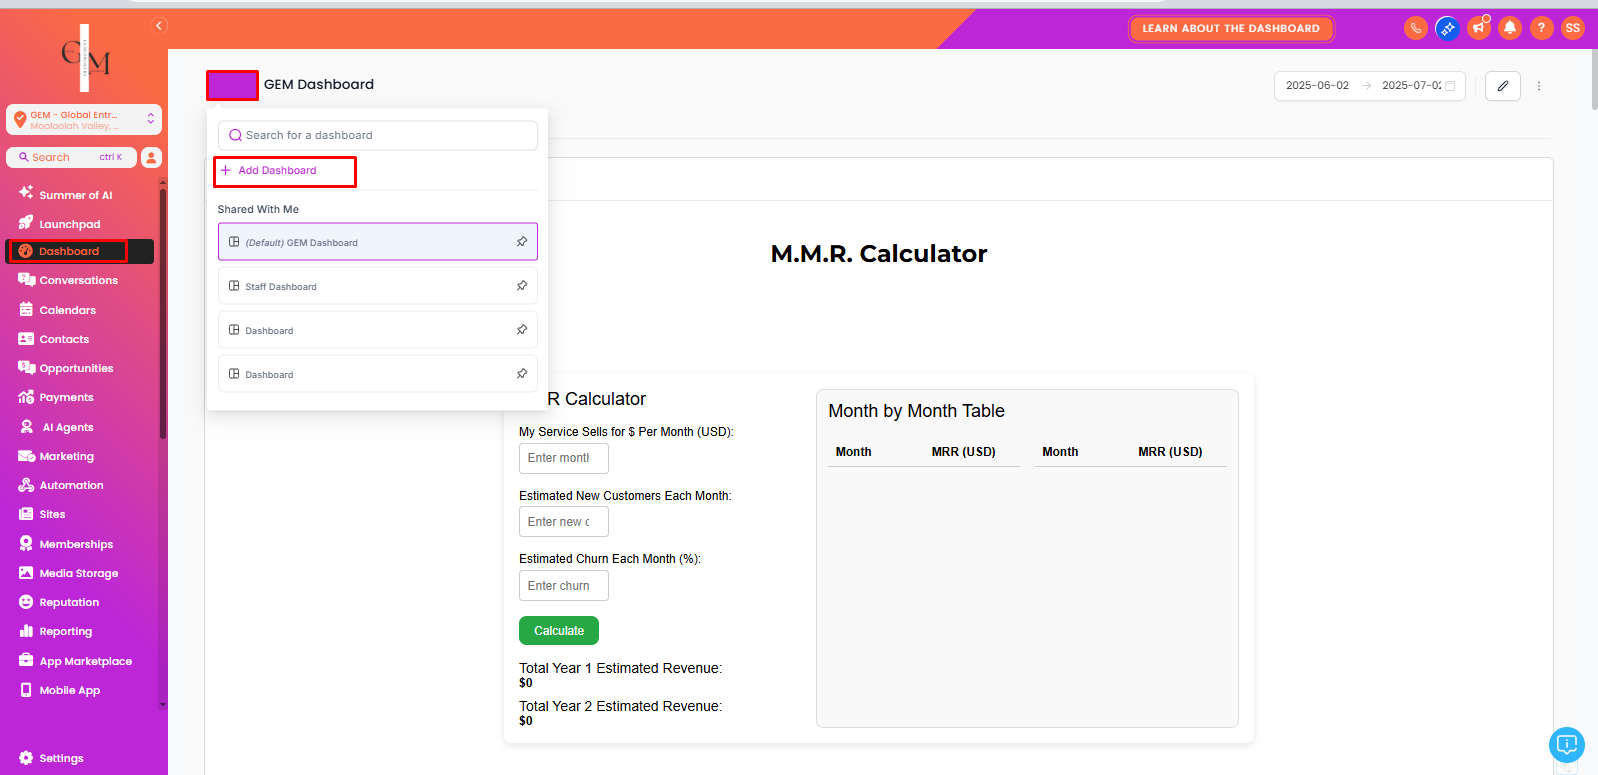Click Add Dashboard
The image size is (1598, 775).
tap(268, 170)
